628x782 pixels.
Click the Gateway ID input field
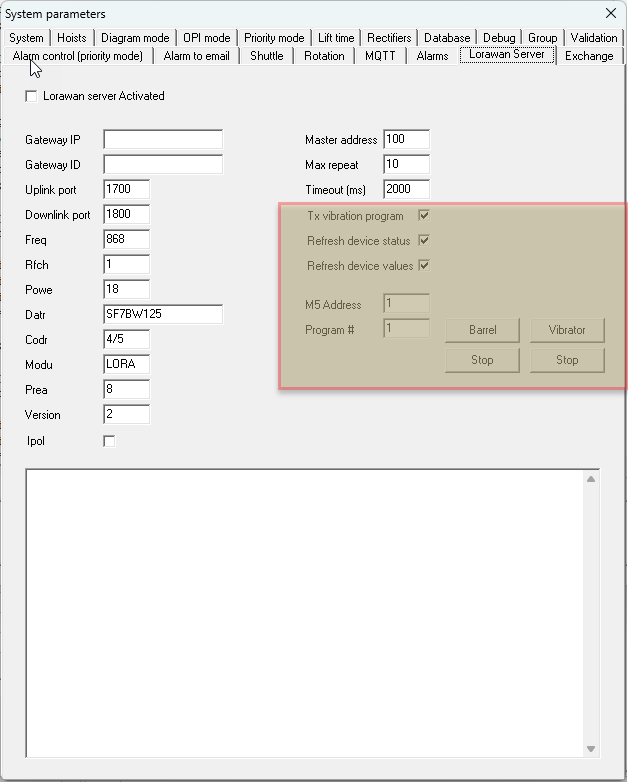pyautogui.click(x=163, y=164)
